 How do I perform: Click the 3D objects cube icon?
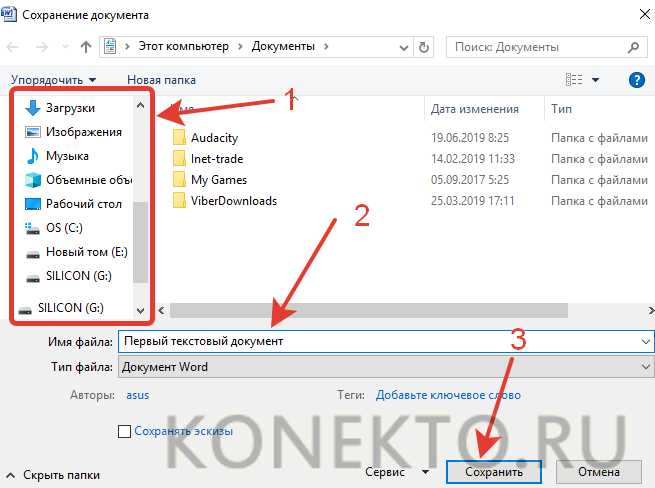(x=33, y=180)
